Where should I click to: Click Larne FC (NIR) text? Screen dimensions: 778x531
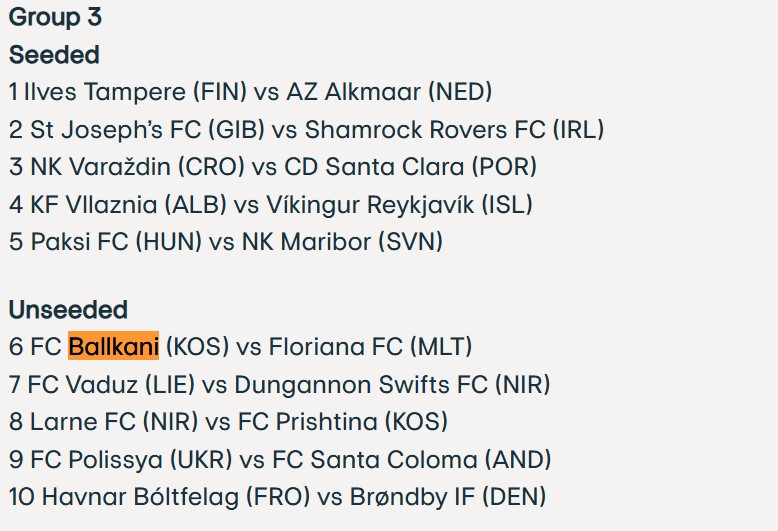(x=114, y=422)
